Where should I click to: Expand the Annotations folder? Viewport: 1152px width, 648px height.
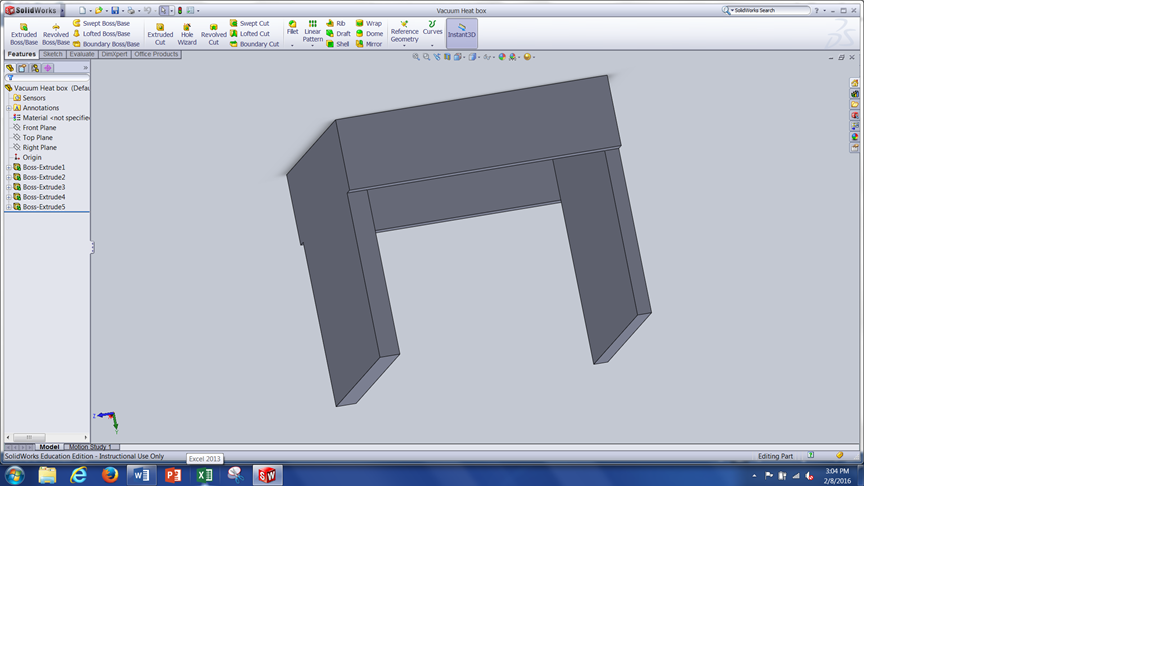click(x=9, y=108)
